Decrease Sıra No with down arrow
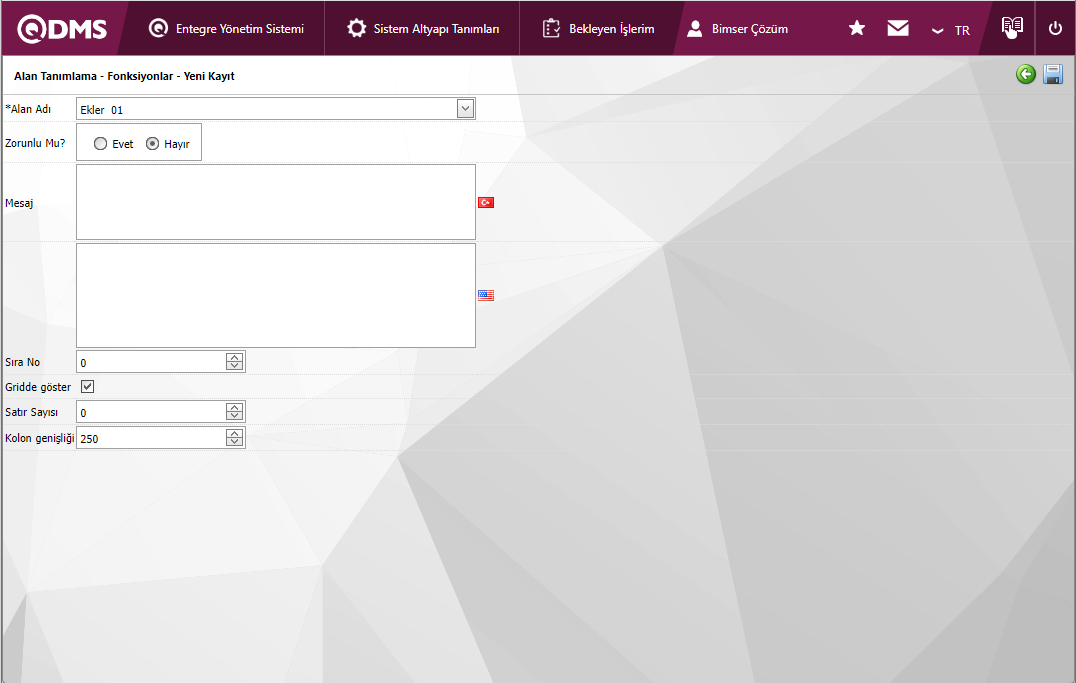Viewport: 1076px width, 683px height. 235,367
